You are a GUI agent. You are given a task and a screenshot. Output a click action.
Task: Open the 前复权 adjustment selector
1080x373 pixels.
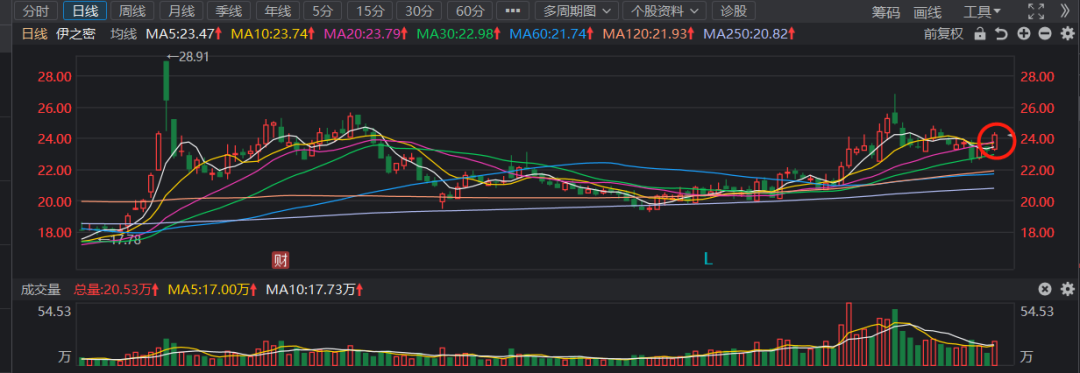(x=944, y=34)
